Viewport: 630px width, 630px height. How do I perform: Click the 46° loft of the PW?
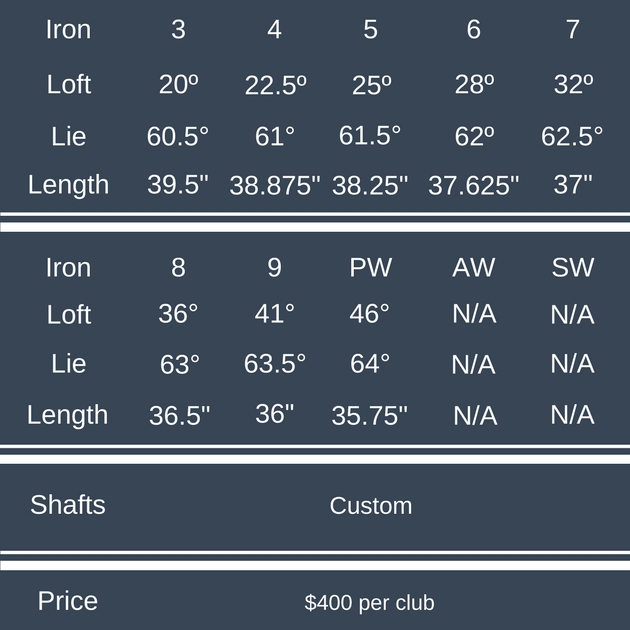(x=370, y=314)
